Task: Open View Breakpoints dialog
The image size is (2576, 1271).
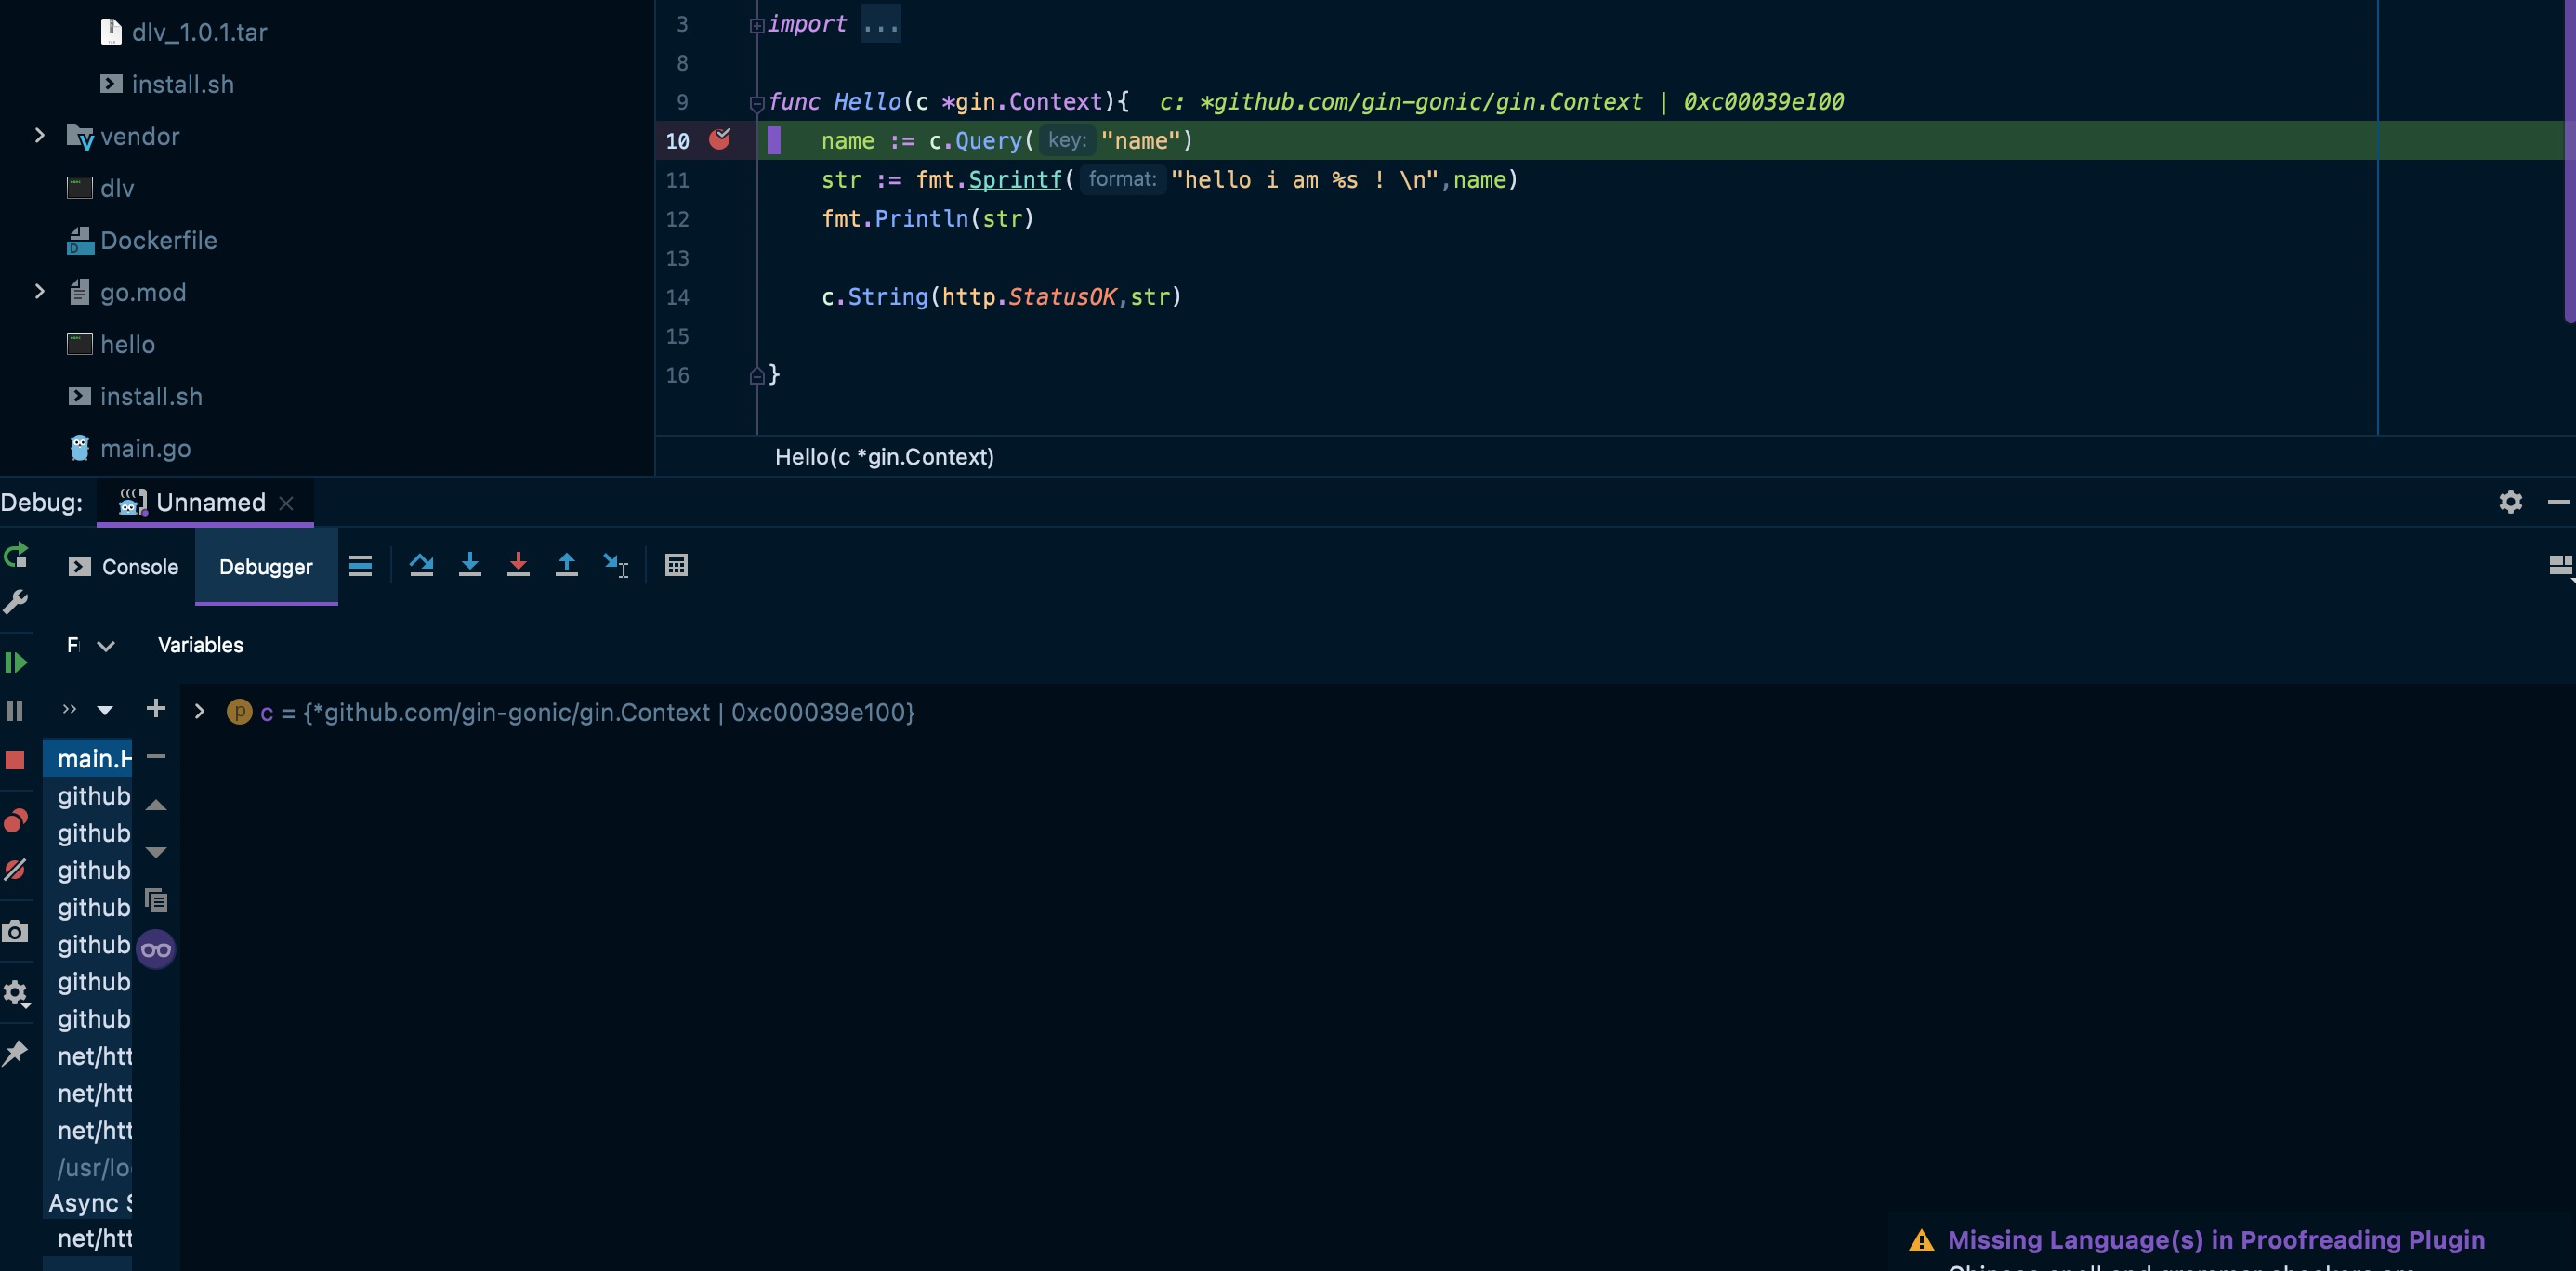Action: [15, 821]
